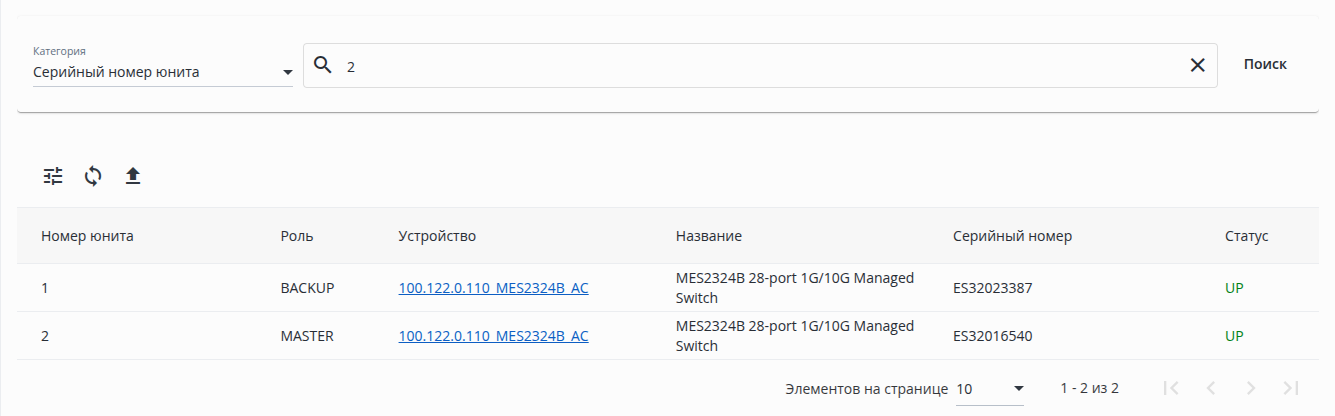Go to the previous page arrow
Image resolution: width=1335 pixels, height=416 pixels.
(x=1211, y=388)
